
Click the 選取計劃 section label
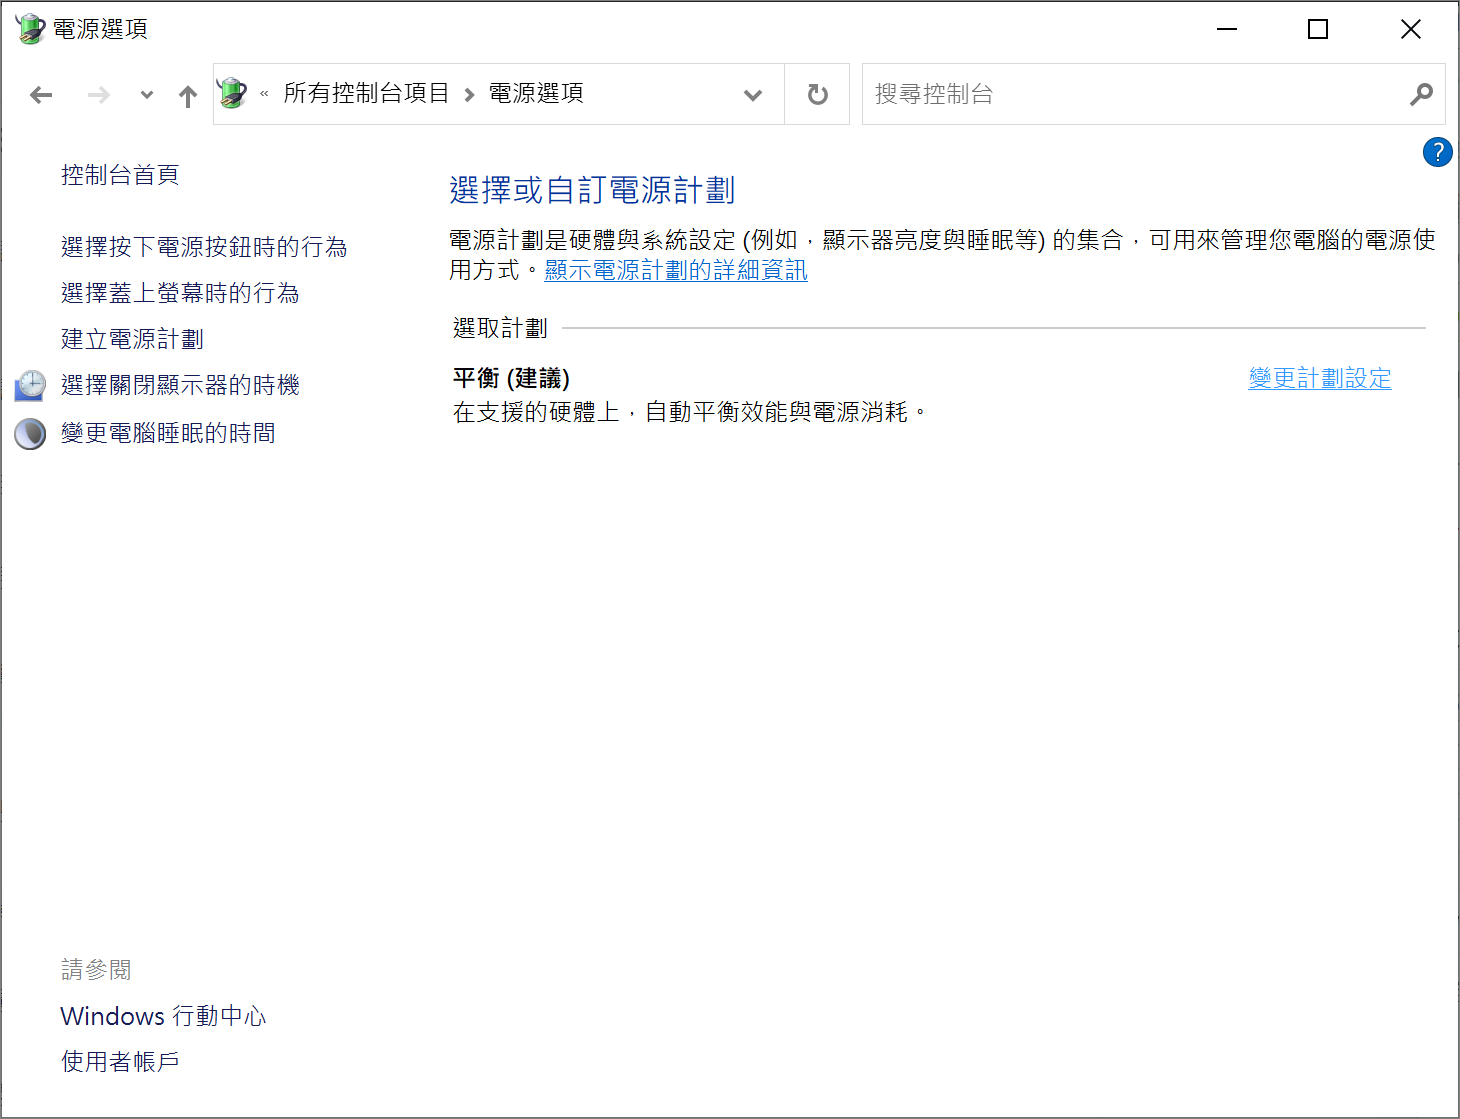pyautogui.click(x=500, y=328)
